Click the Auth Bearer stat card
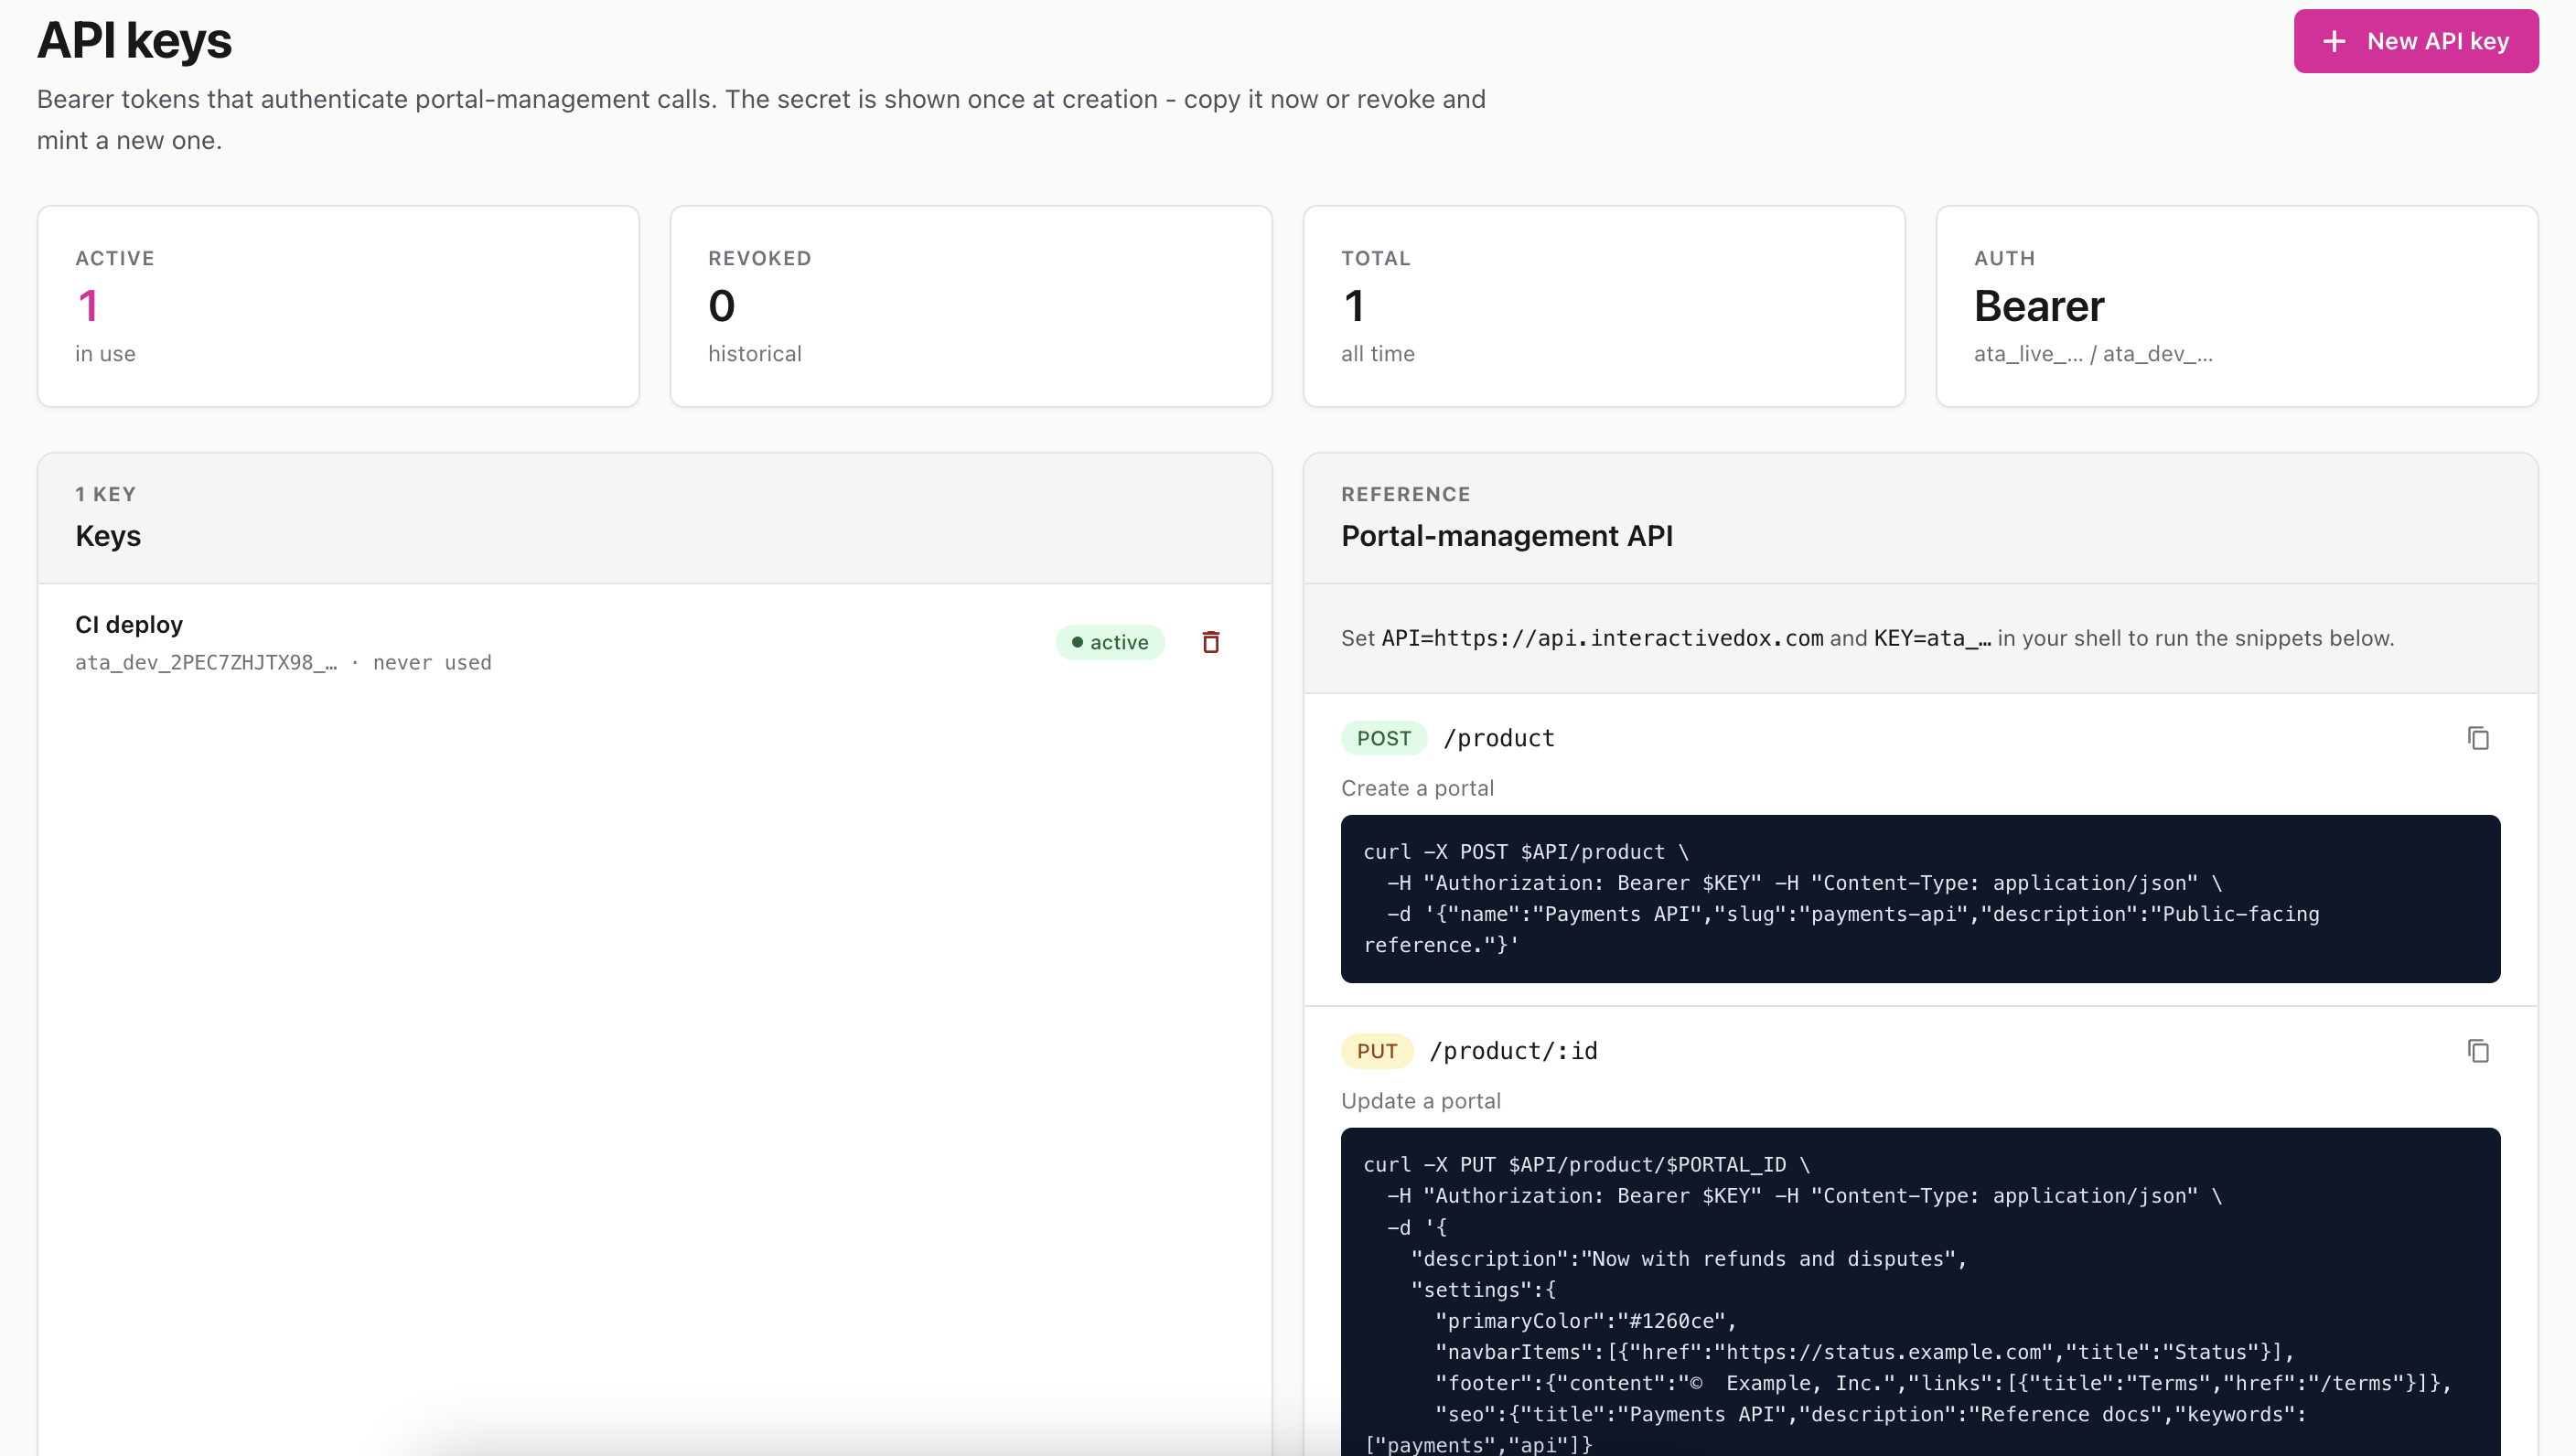2576x1456 pixels. (2237, 306)
